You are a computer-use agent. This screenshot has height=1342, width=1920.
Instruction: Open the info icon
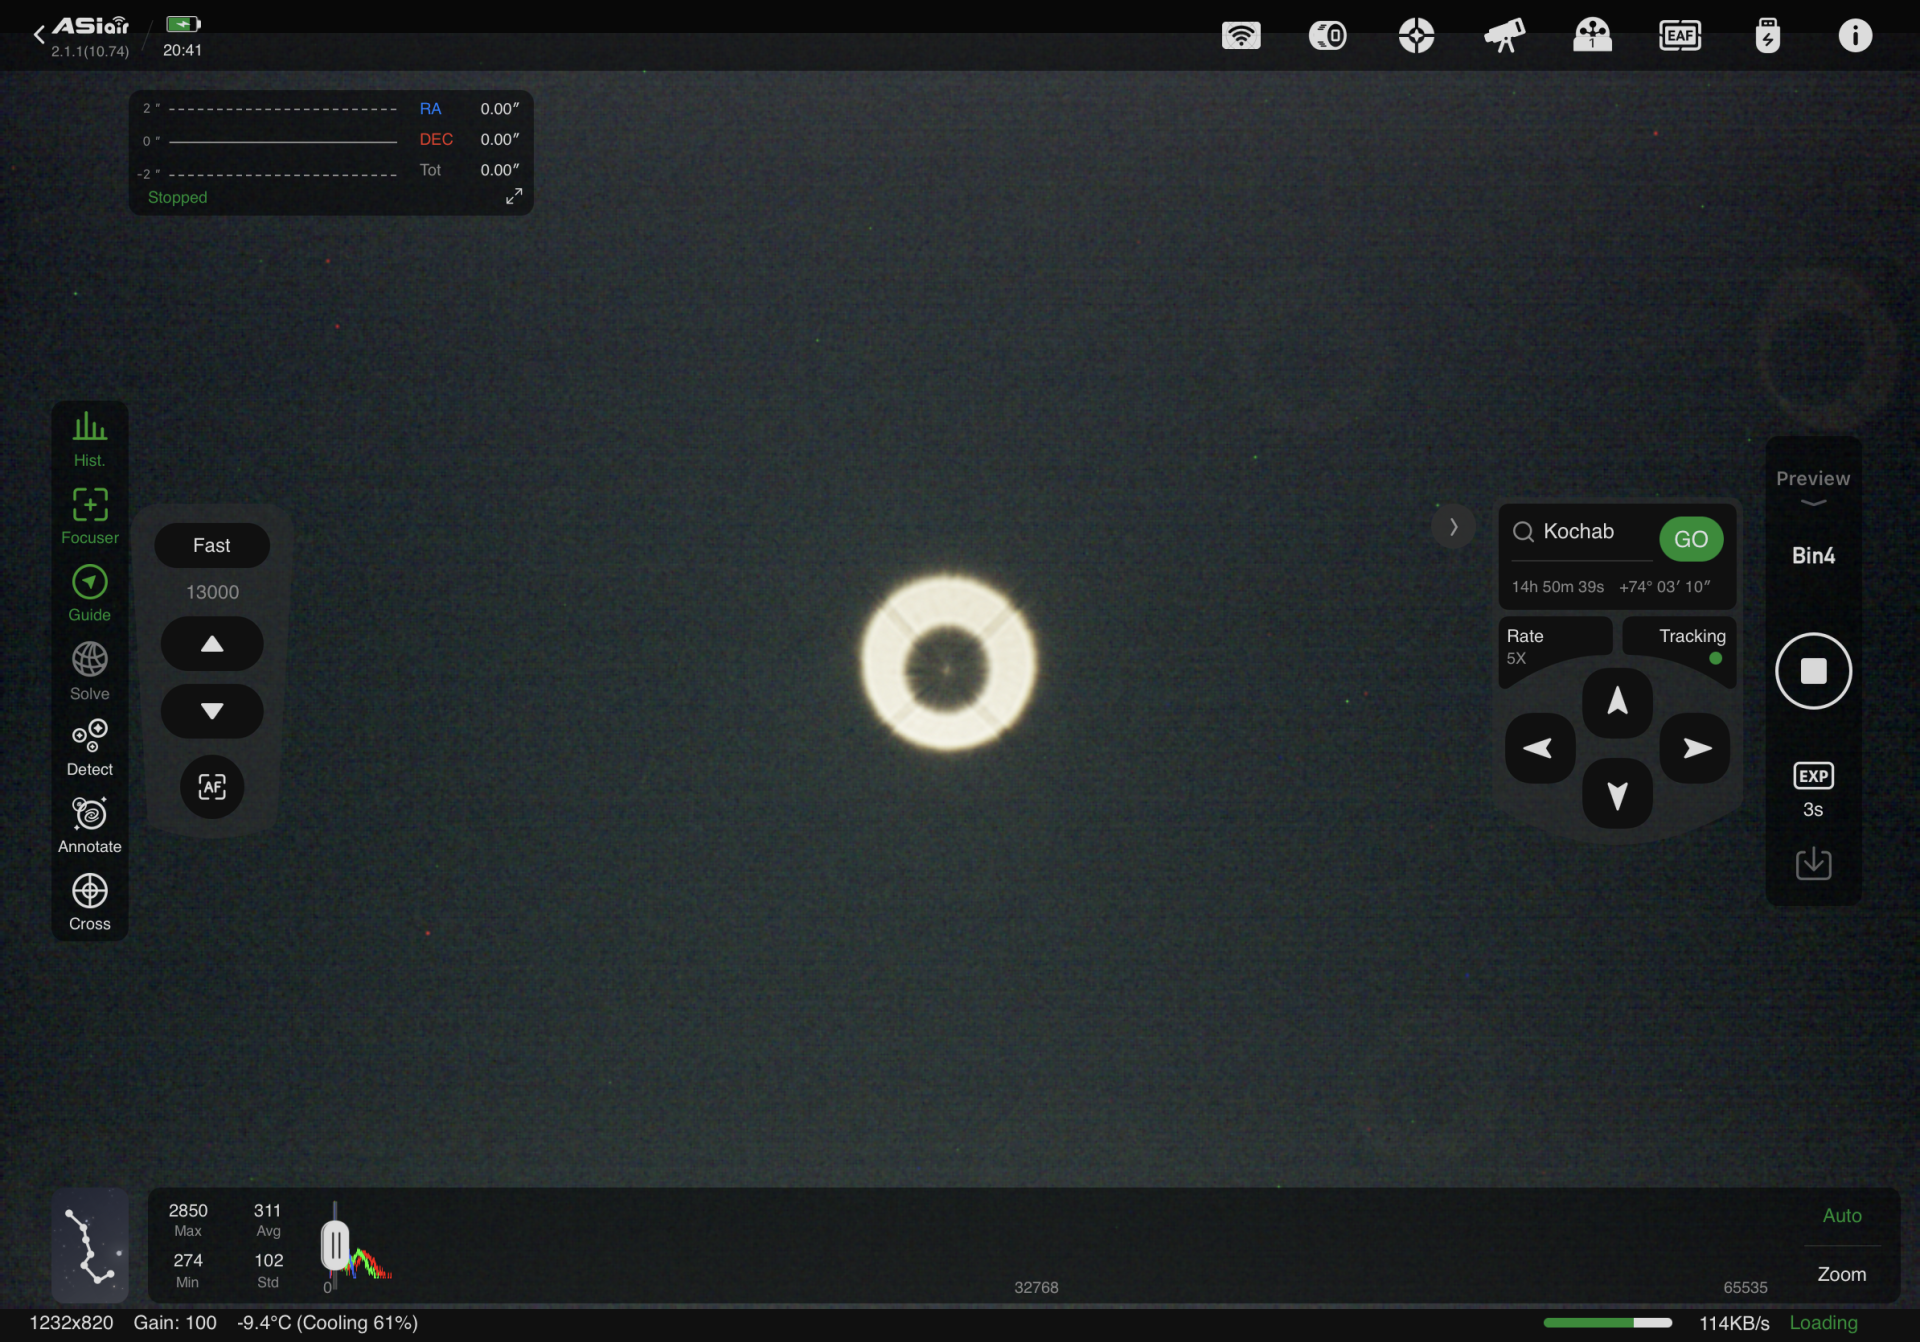tap(1855, 36)
